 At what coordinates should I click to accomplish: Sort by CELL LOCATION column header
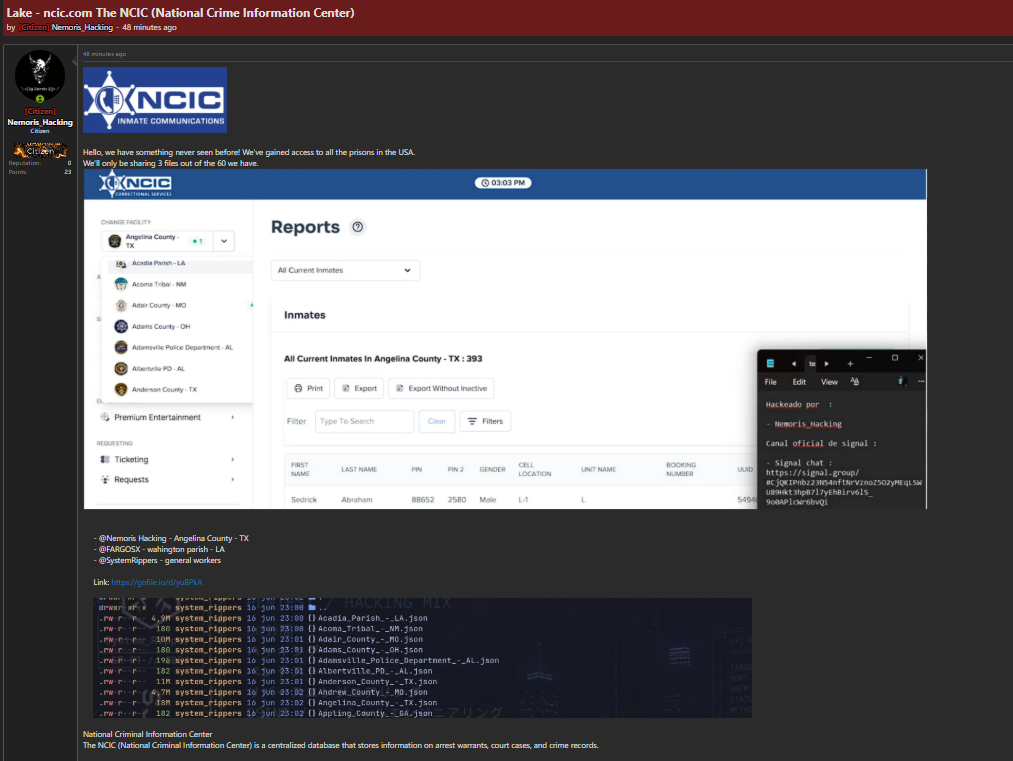[535, 469]
